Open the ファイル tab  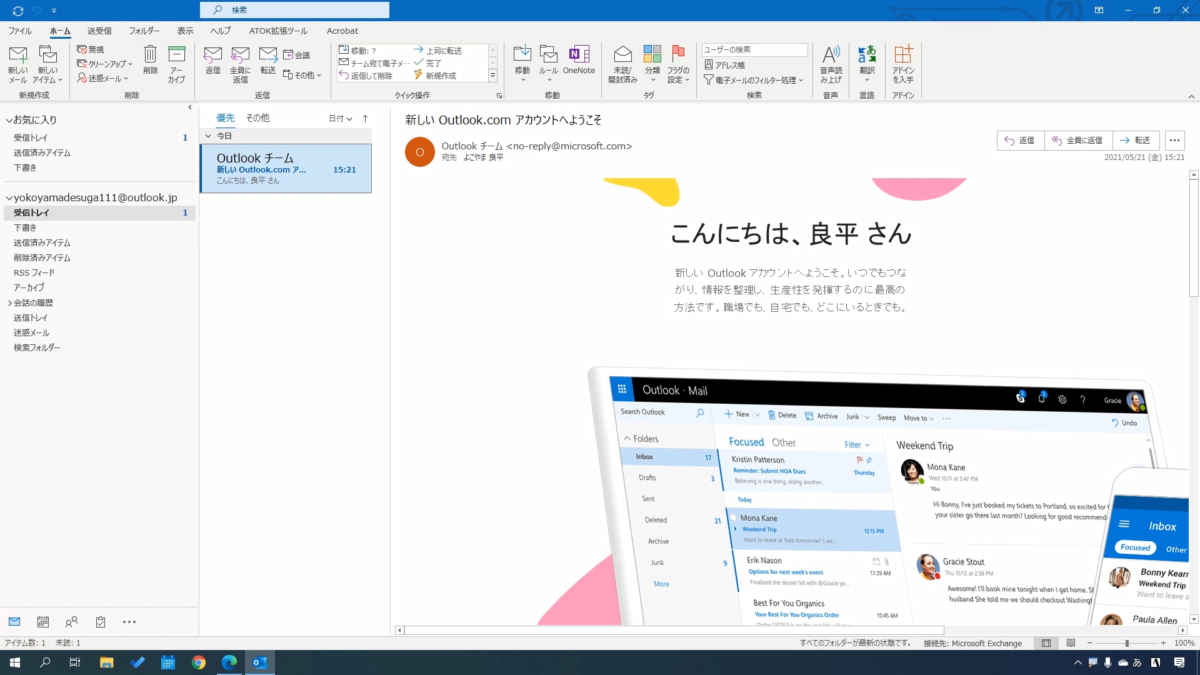click(x=19, y=31)
